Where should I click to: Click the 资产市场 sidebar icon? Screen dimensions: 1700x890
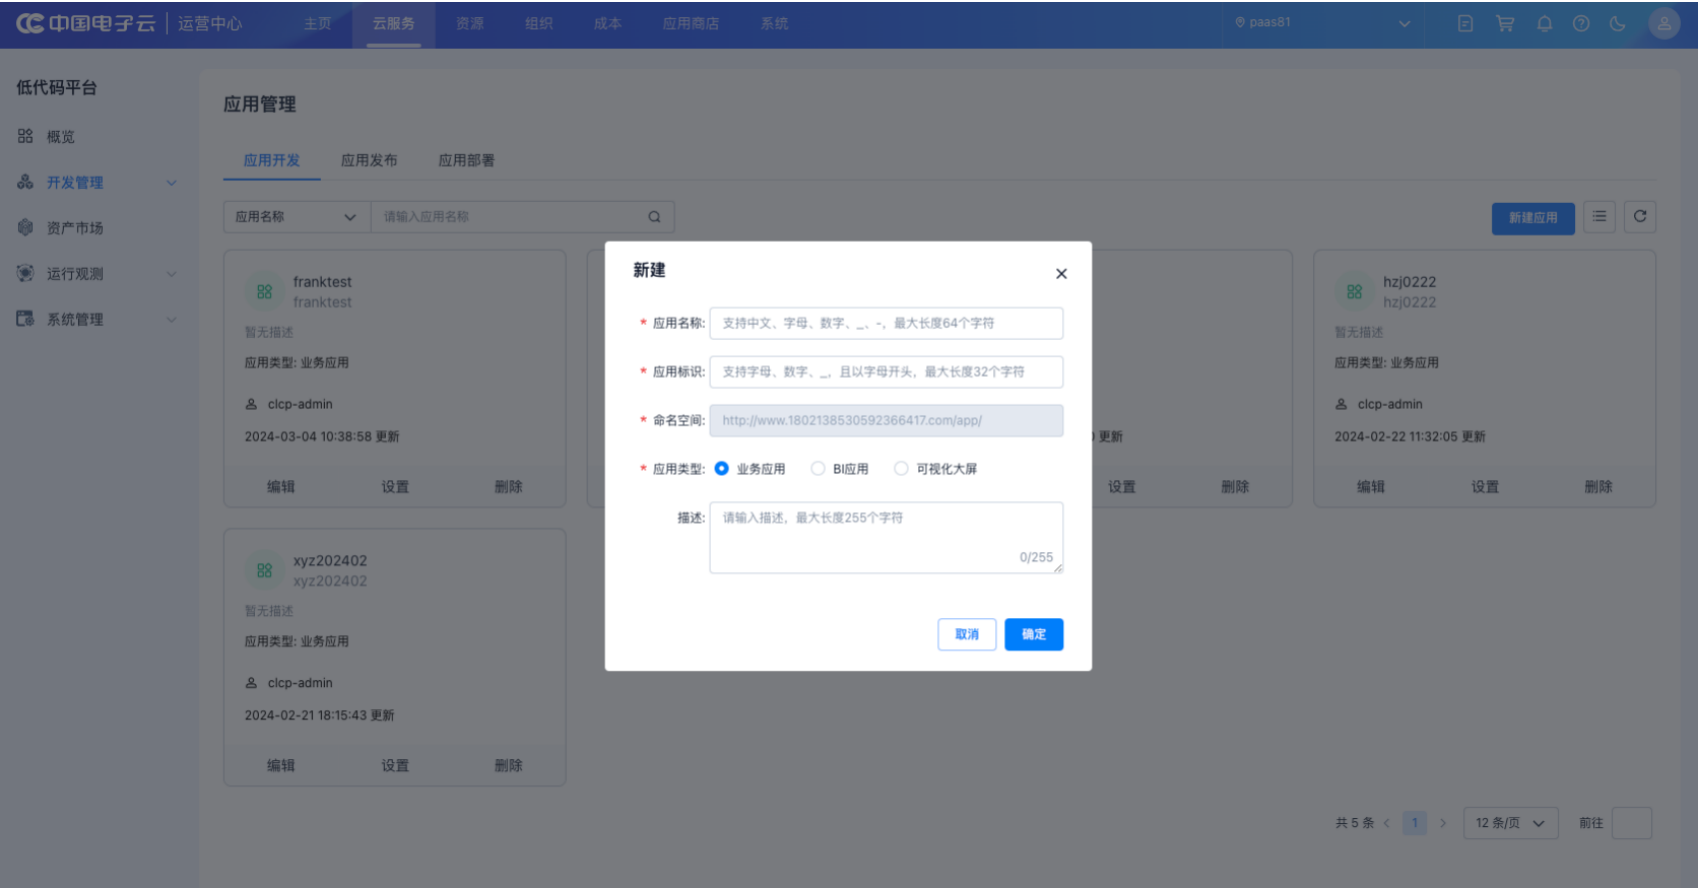(25, 227)
